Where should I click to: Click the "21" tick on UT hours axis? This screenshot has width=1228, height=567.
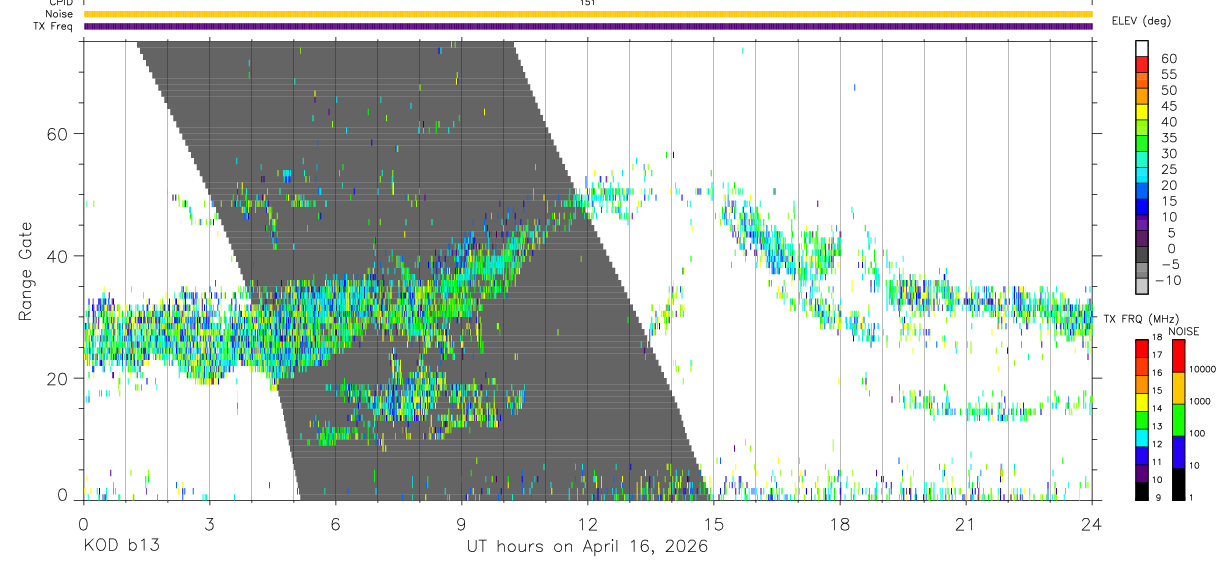[966, 523]
